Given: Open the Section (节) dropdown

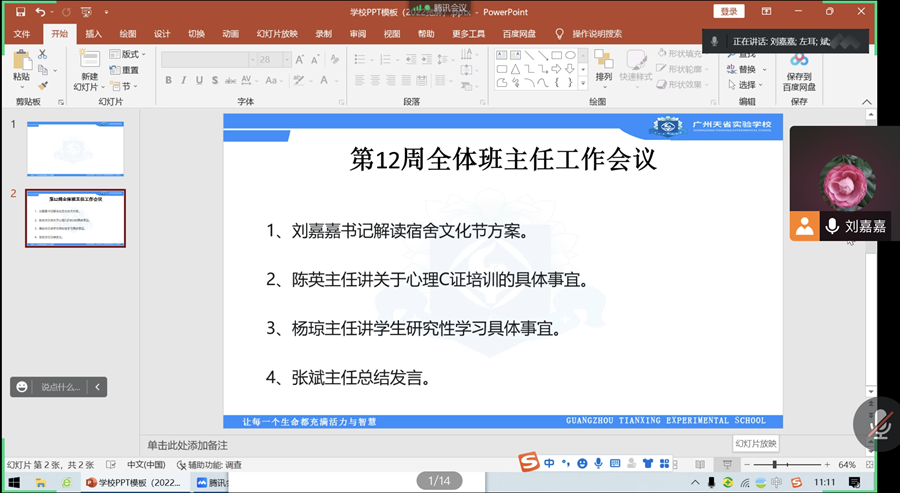Looking at the screenshot, I should coord(125,86).
